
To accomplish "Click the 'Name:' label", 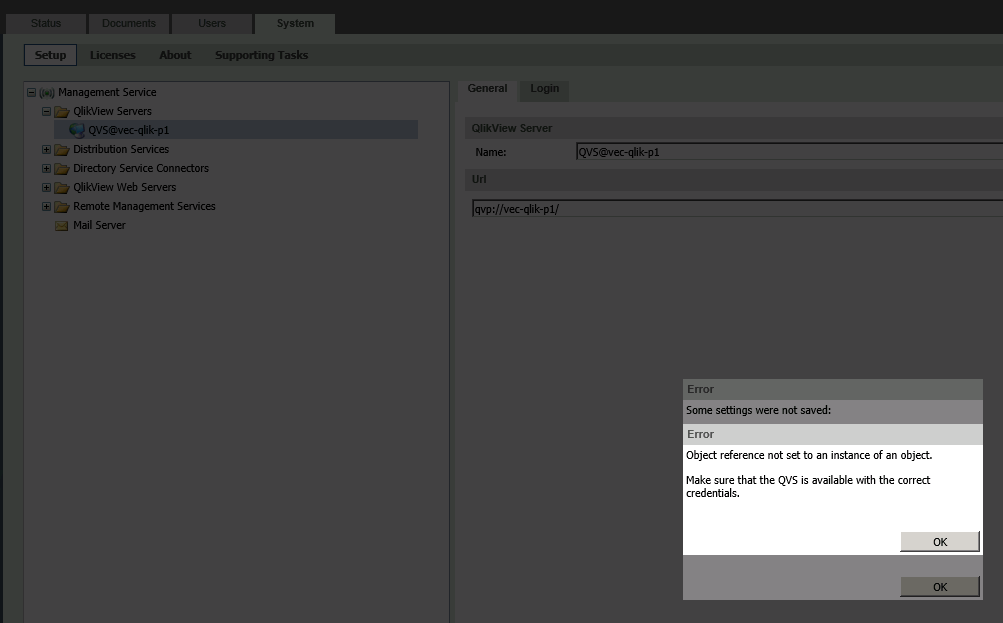I will point(491,152).
